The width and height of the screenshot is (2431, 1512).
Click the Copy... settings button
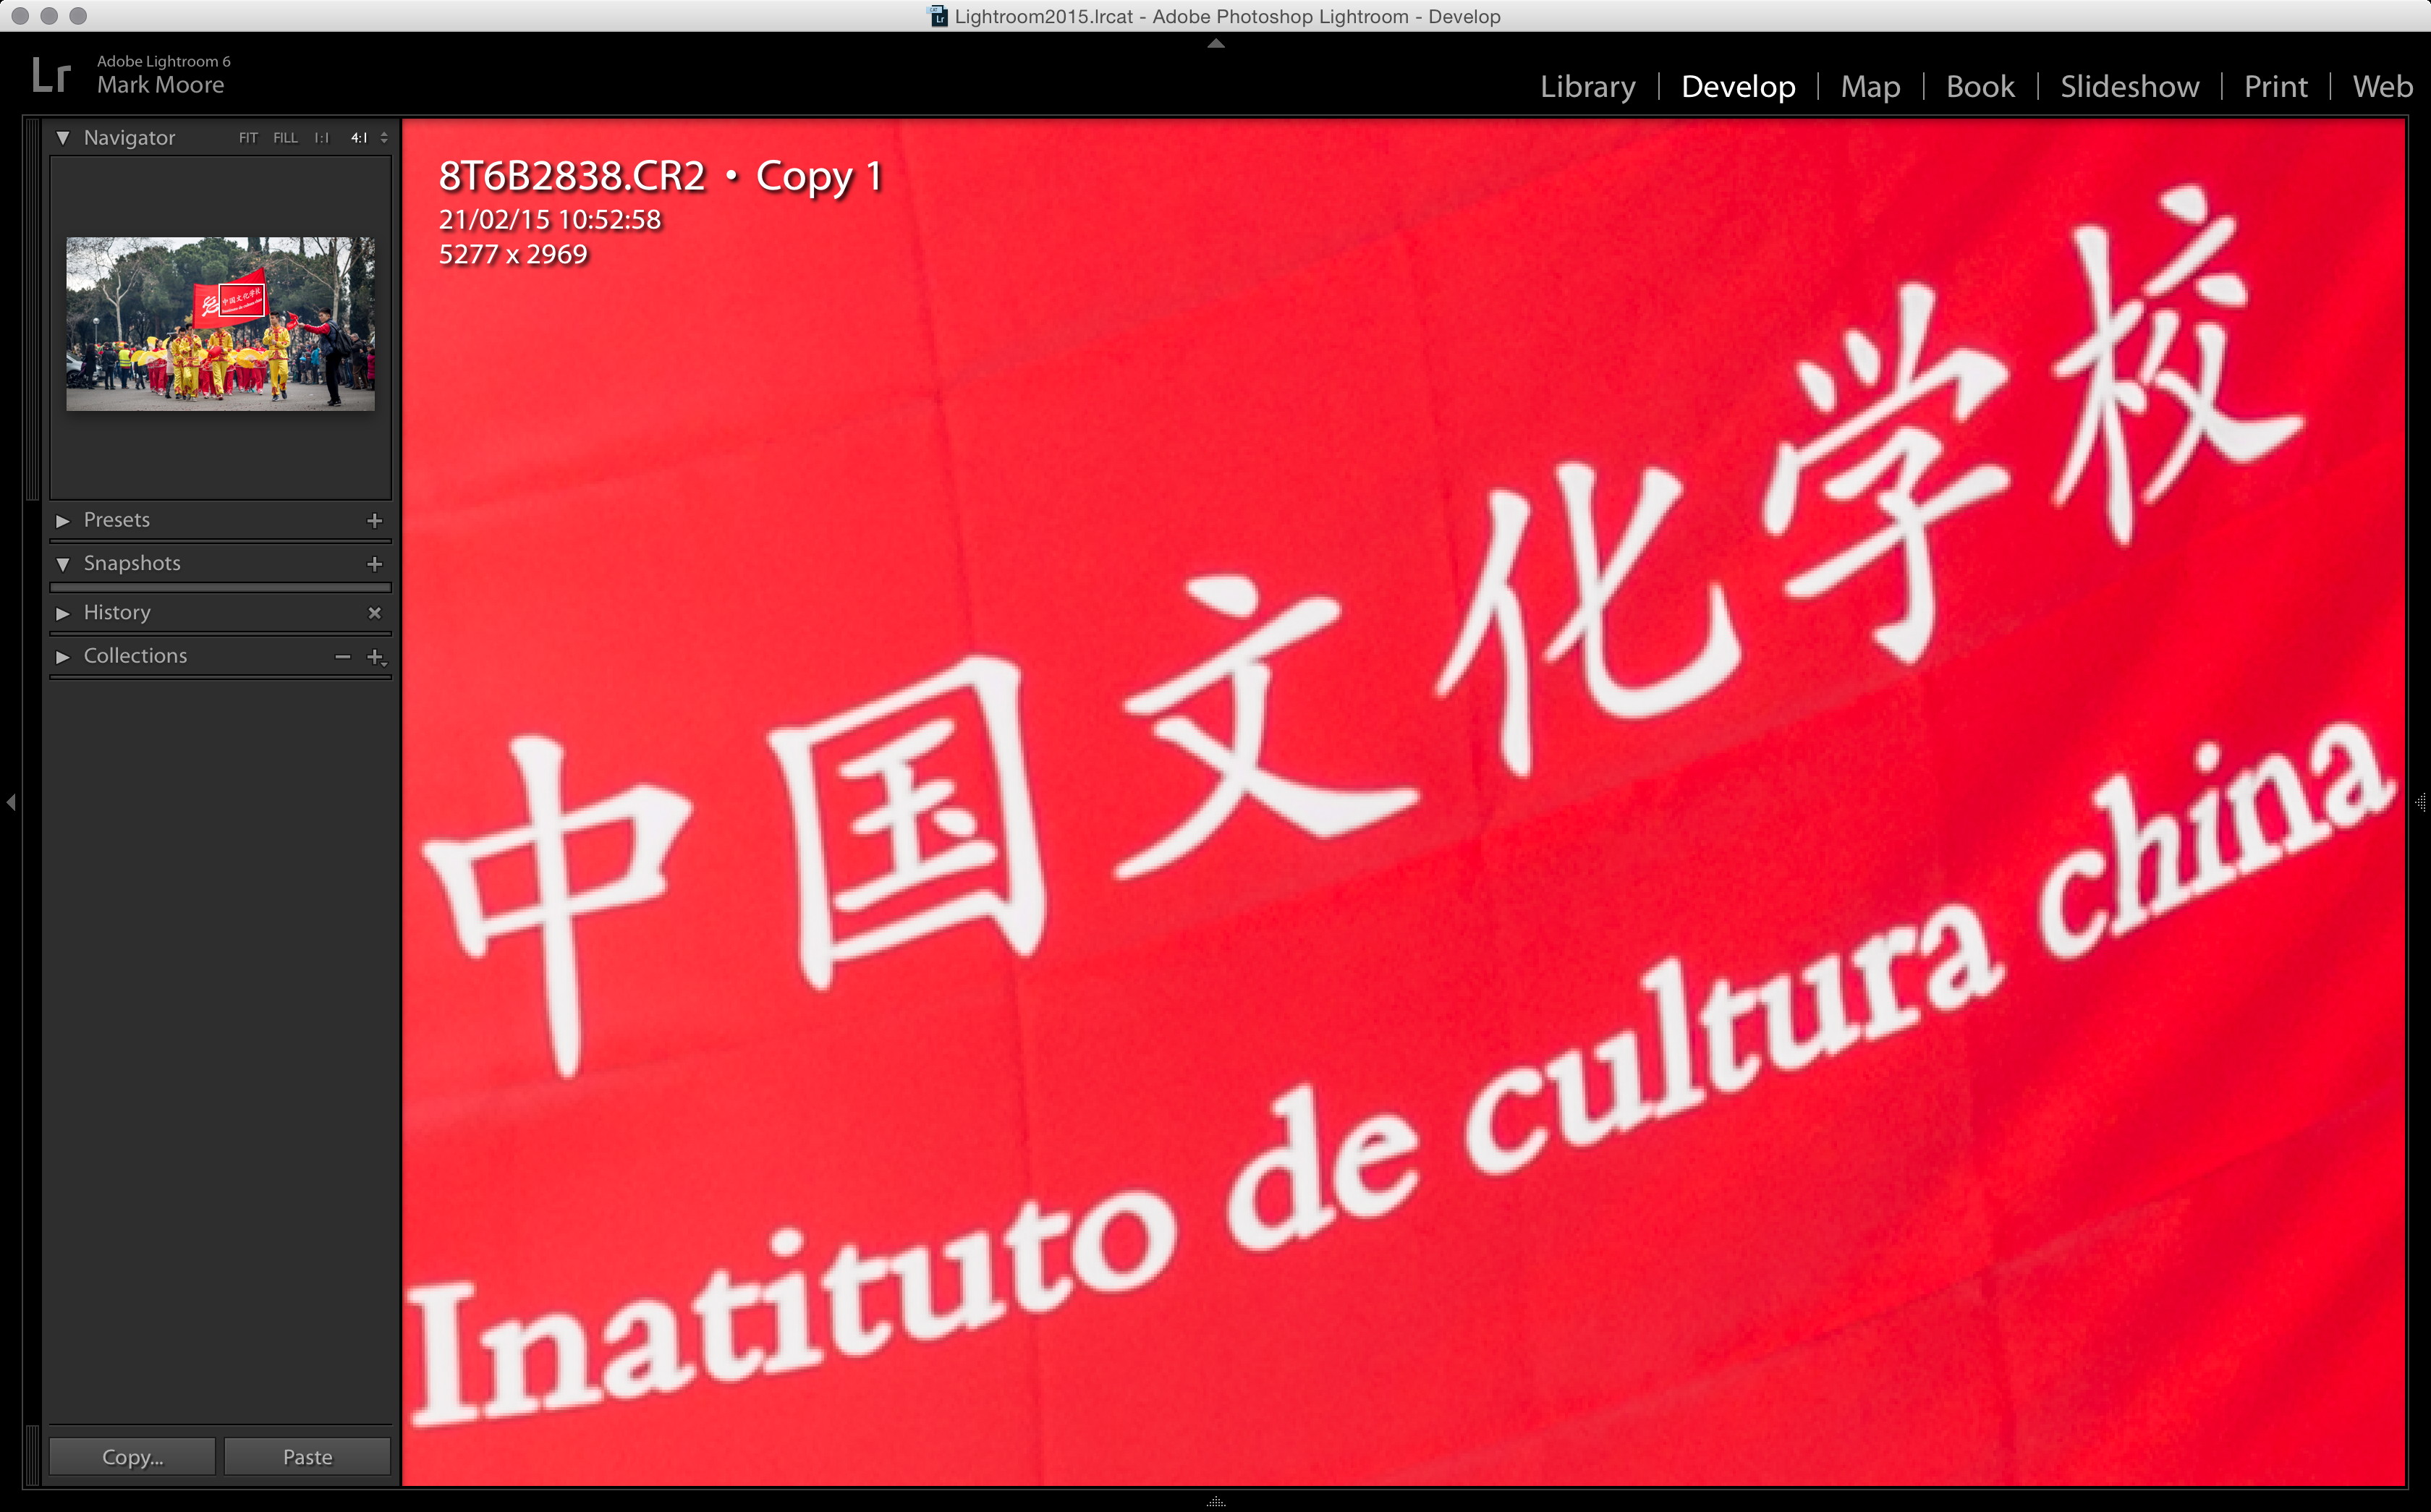click(x=132, y=1457)
